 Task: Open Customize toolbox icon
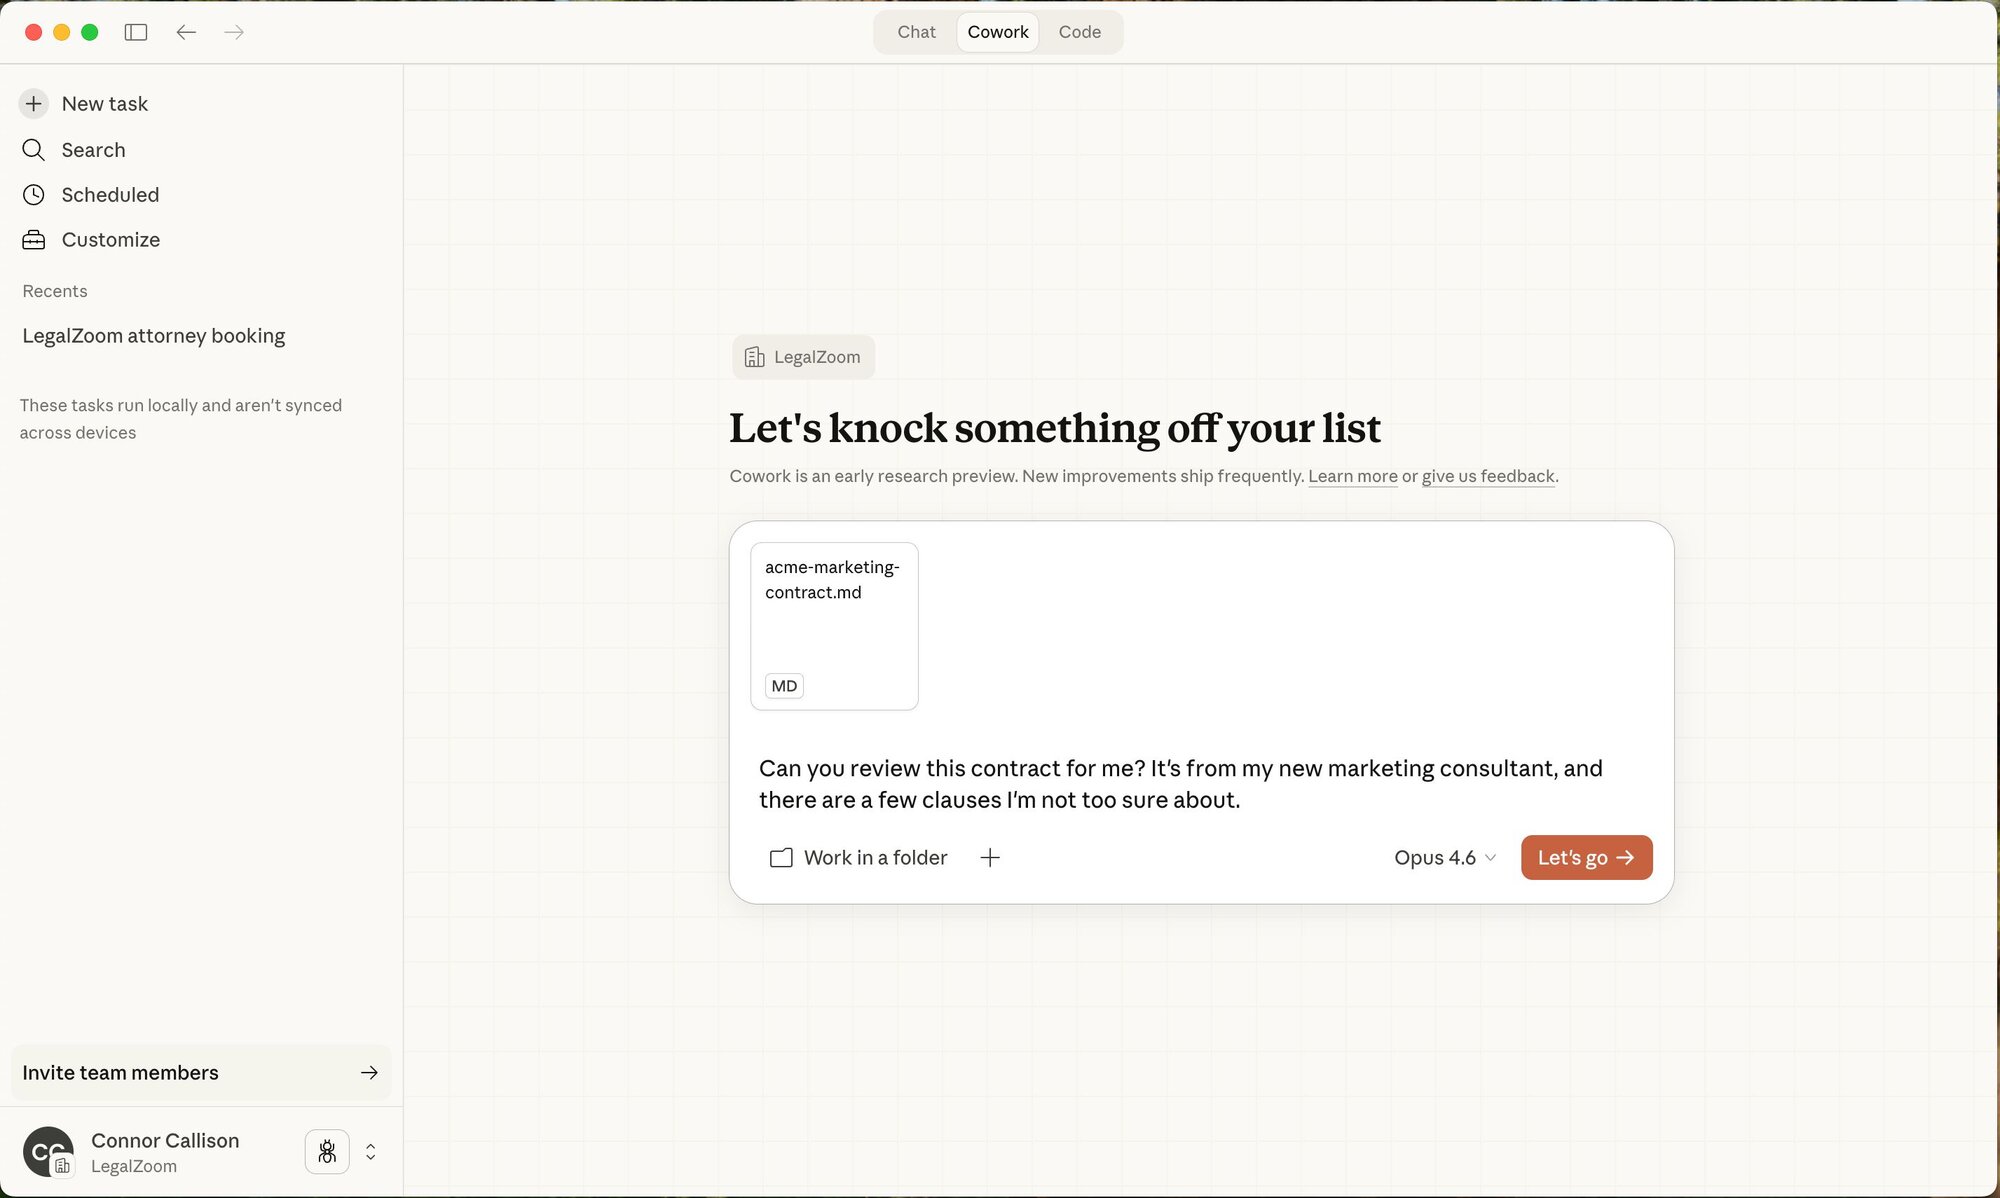click(34, 240)
